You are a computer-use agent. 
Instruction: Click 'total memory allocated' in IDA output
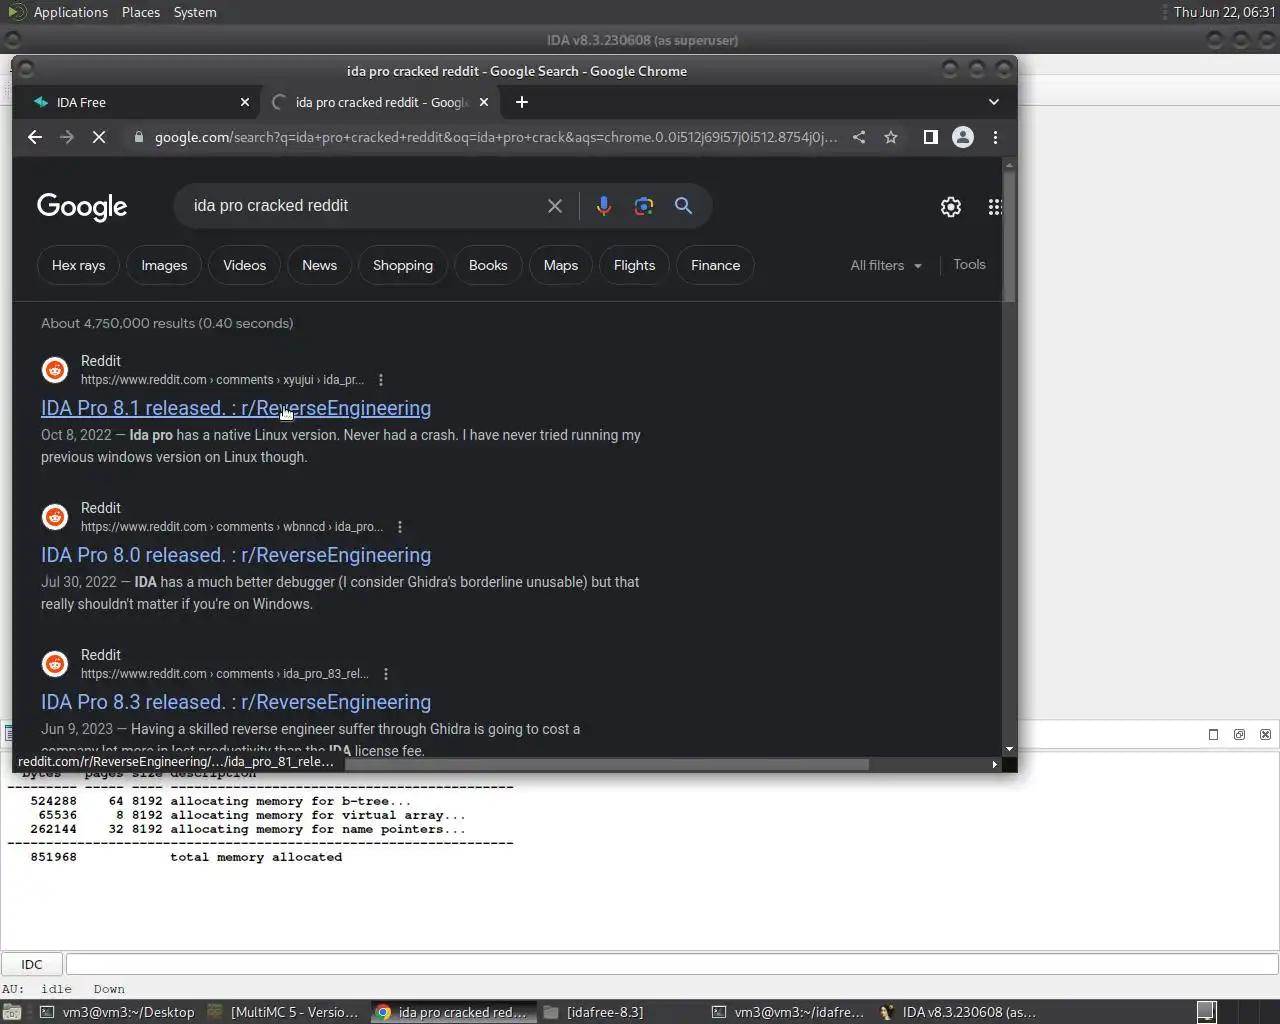click(x=256, y=857)
